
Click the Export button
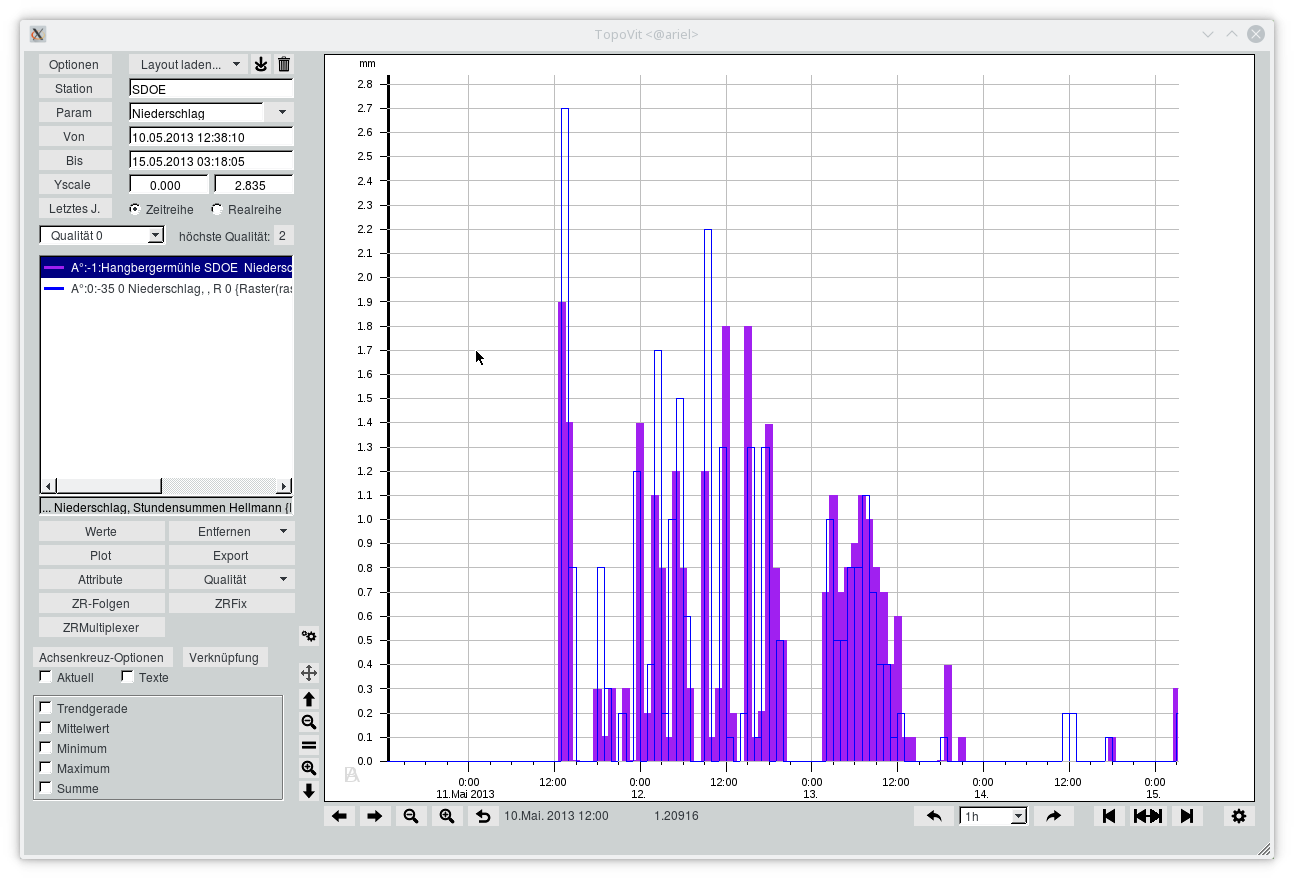coord(231,556)
